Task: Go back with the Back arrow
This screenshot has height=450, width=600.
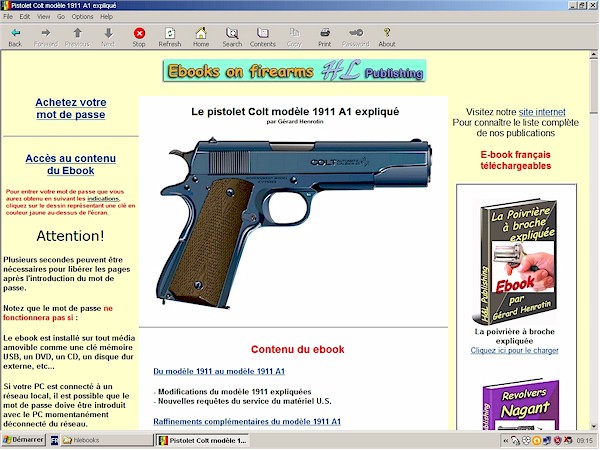Action: tap(15, 37)
